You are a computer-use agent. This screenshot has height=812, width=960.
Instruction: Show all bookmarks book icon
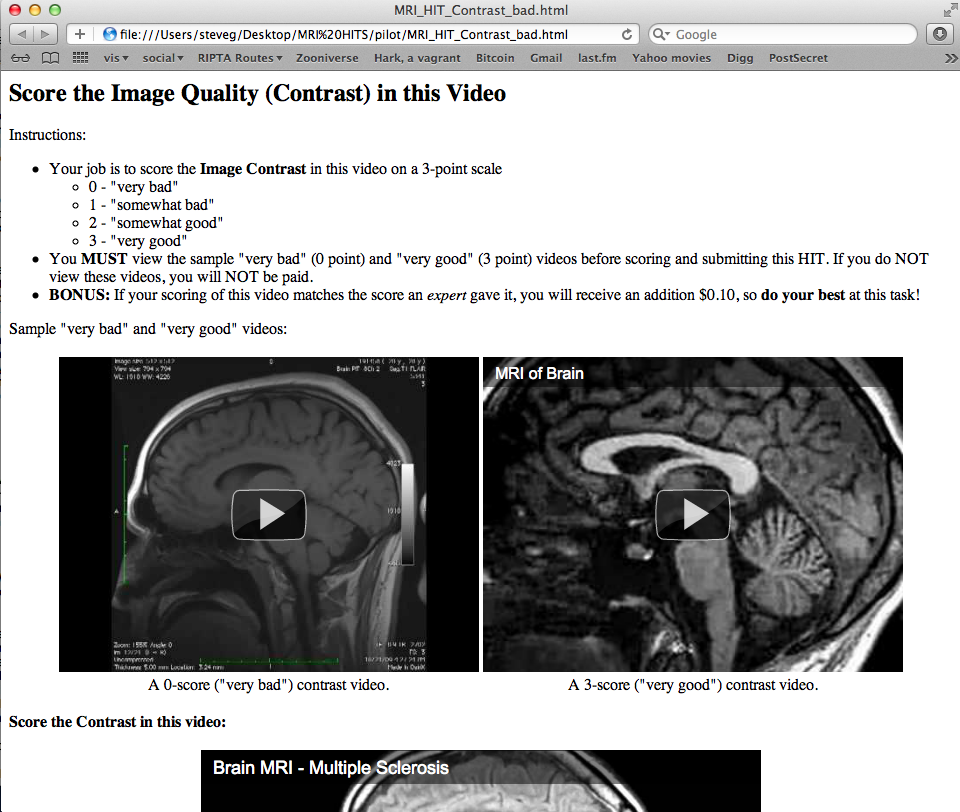coord(50,58)
